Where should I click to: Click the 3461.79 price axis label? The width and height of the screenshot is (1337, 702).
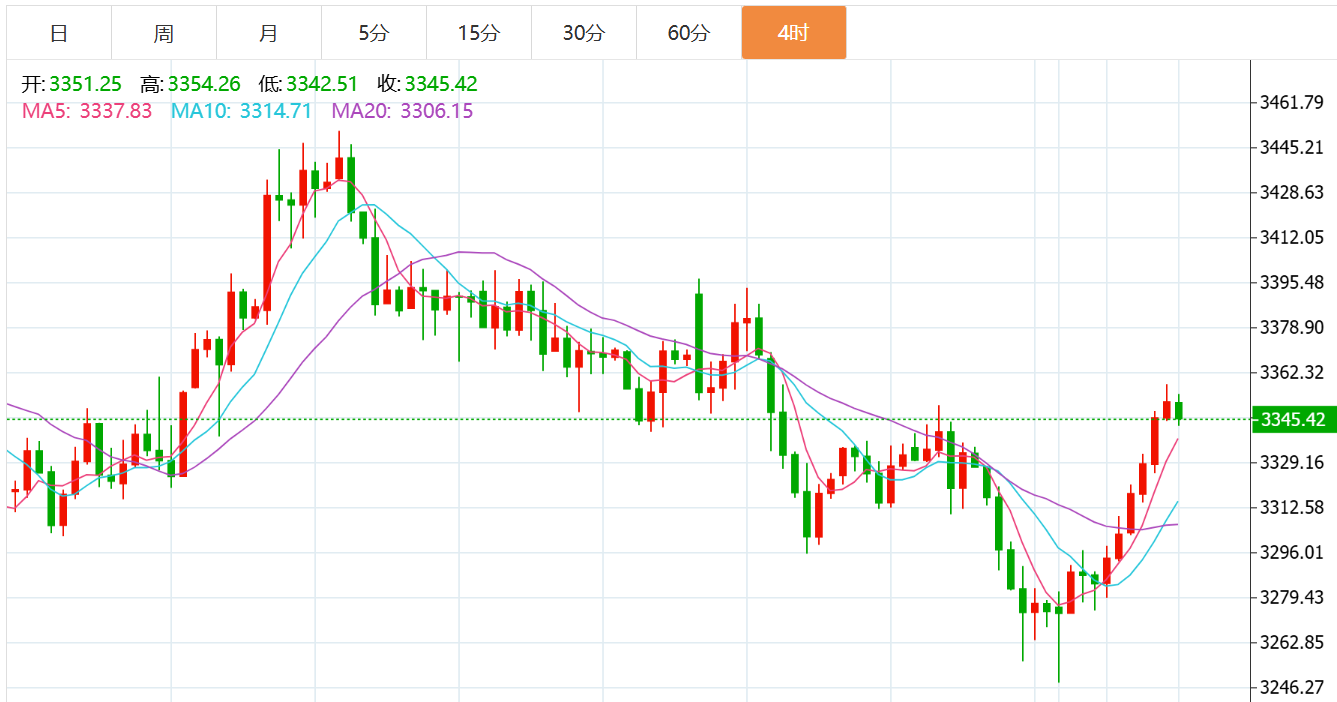[x=1293, y=102]
